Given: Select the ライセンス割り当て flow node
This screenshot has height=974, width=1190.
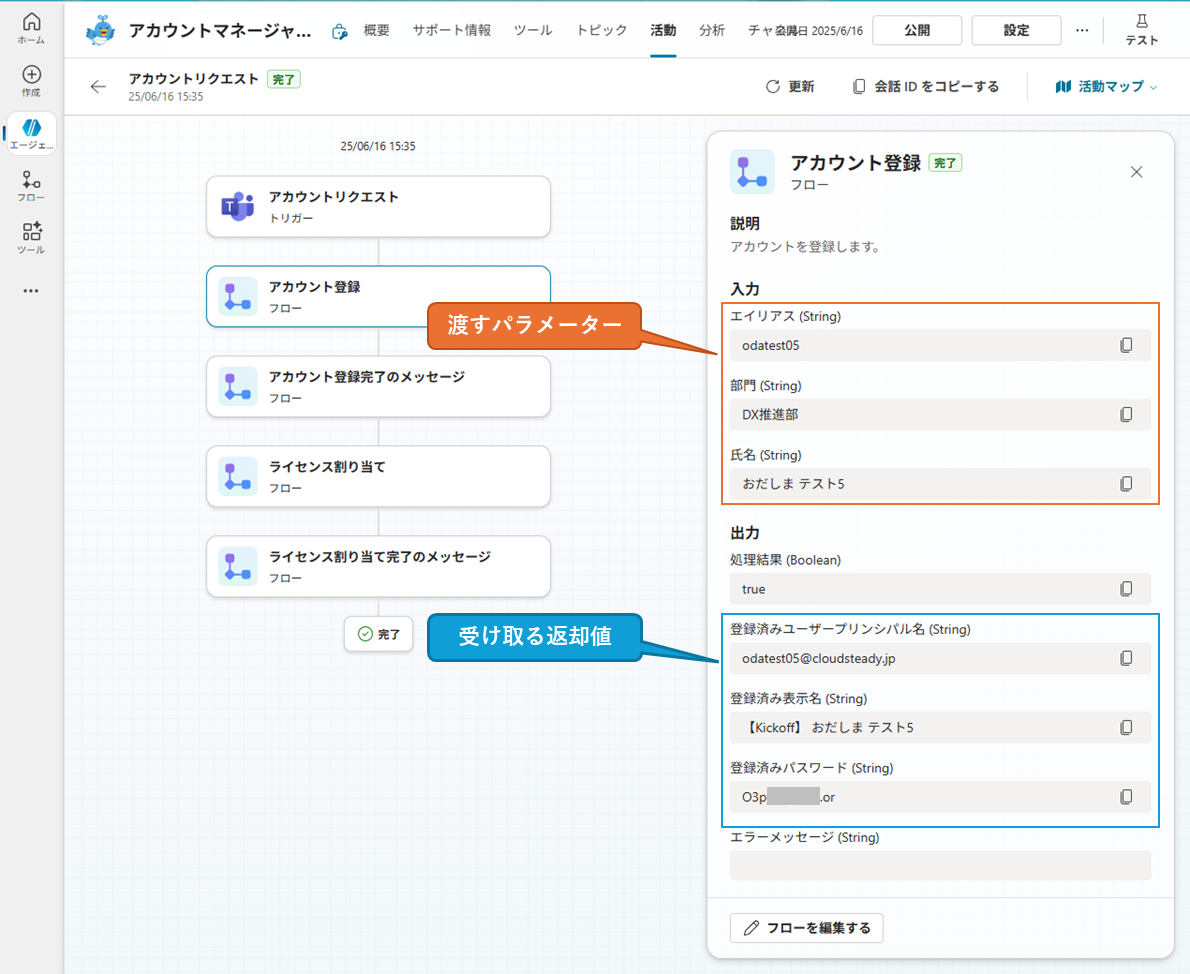Looking at the screenshot, I should click(x=378, y=476).
